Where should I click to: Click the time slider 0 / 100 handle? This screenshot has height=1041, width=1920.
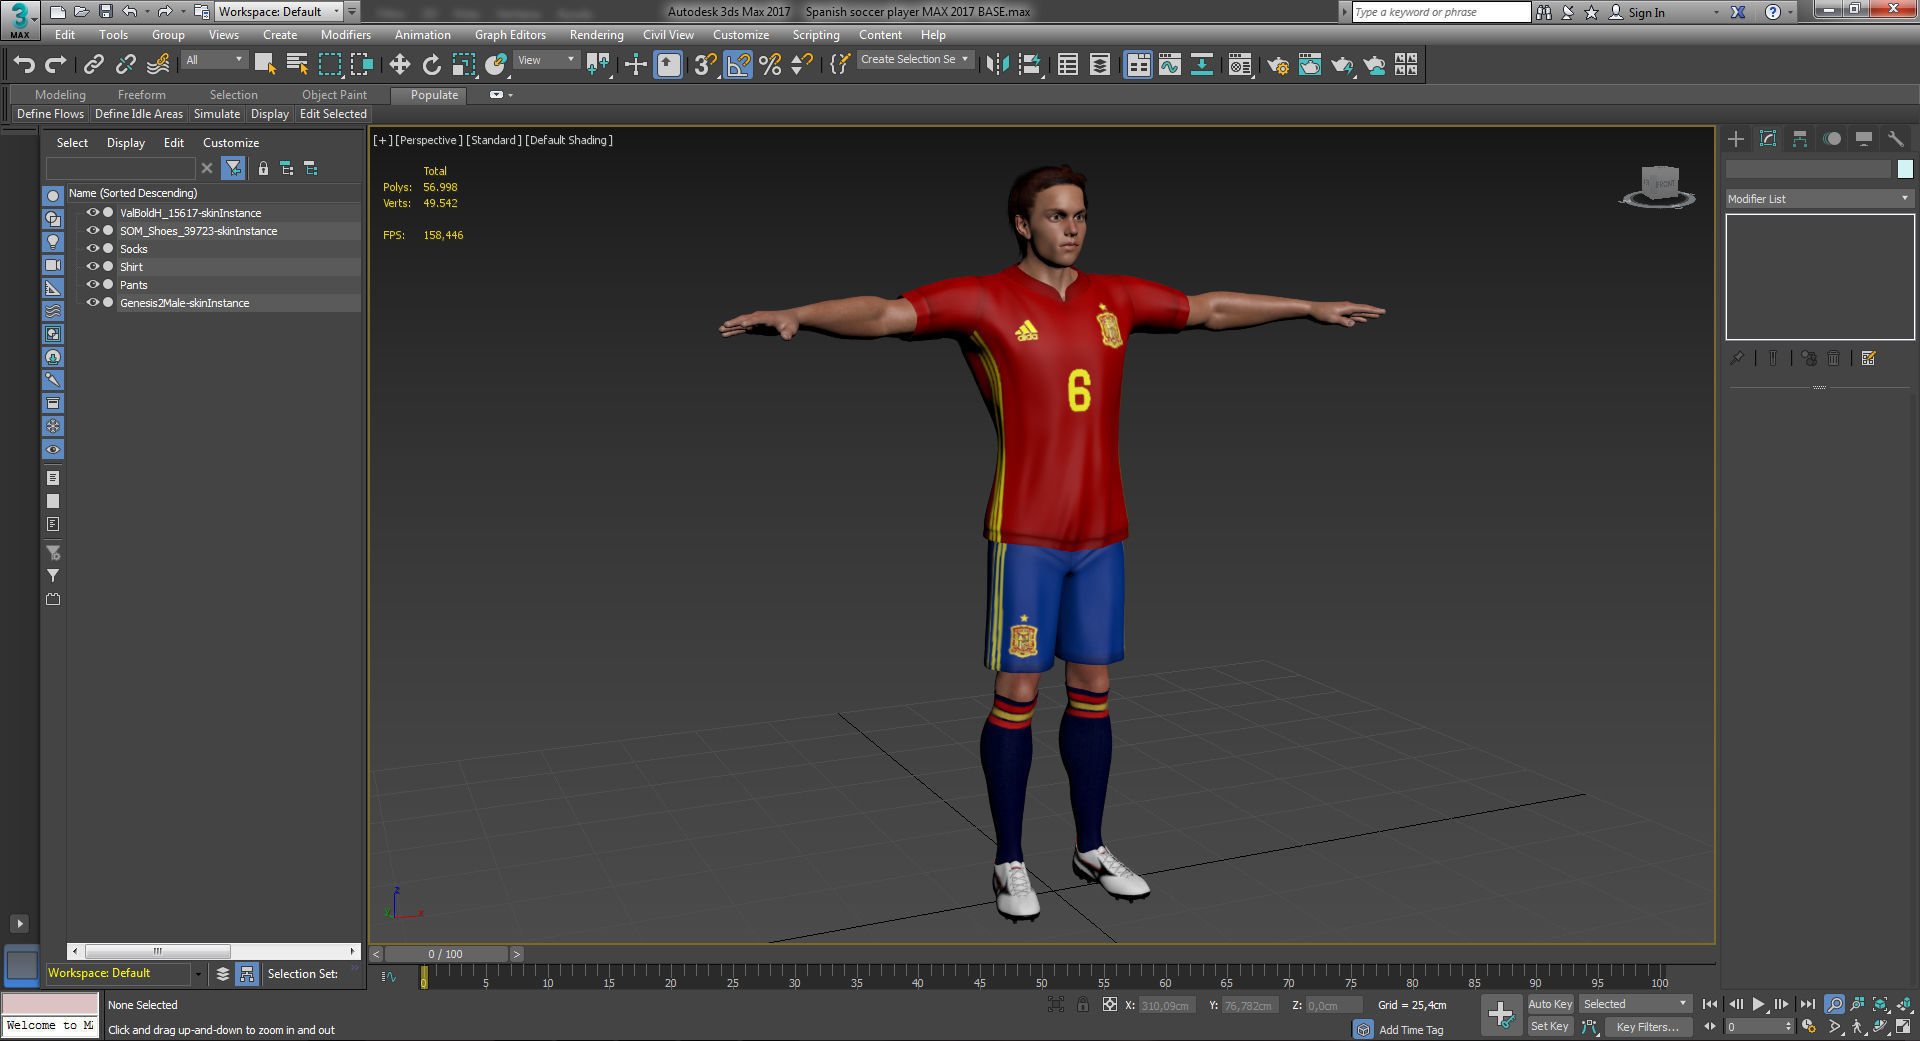445,954
